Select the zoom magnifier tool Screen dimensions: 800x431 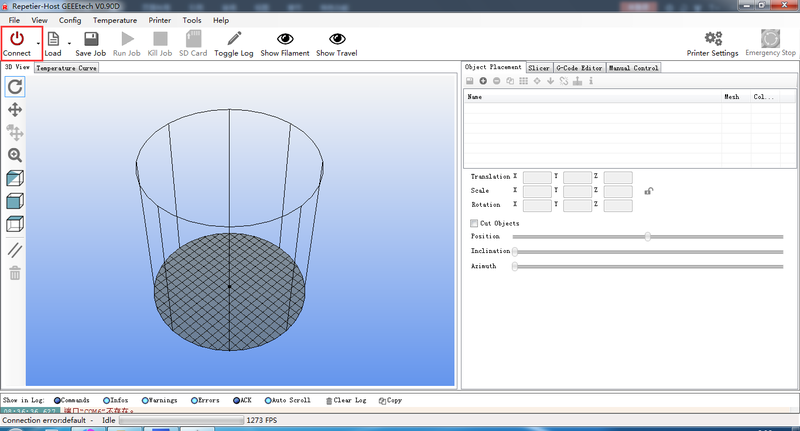[15, 155]
